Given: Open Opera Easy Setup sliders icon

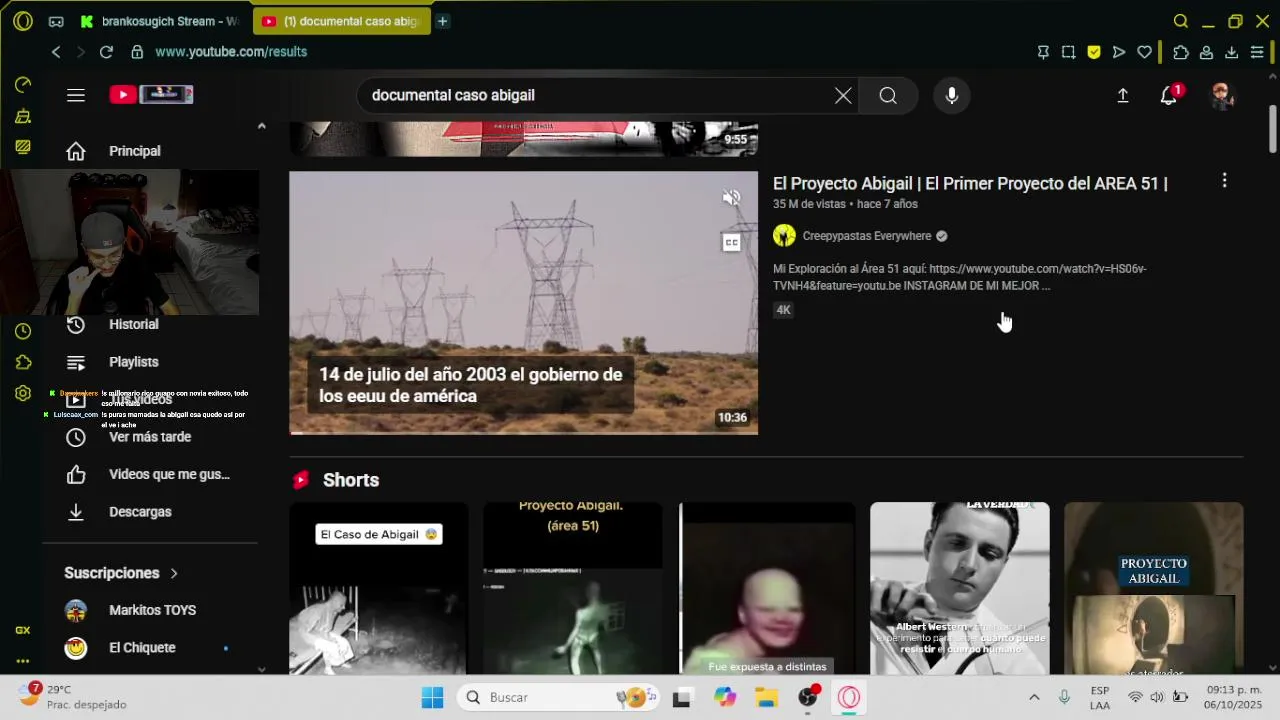Looking at the screenshot, I should pos(1257,52).
